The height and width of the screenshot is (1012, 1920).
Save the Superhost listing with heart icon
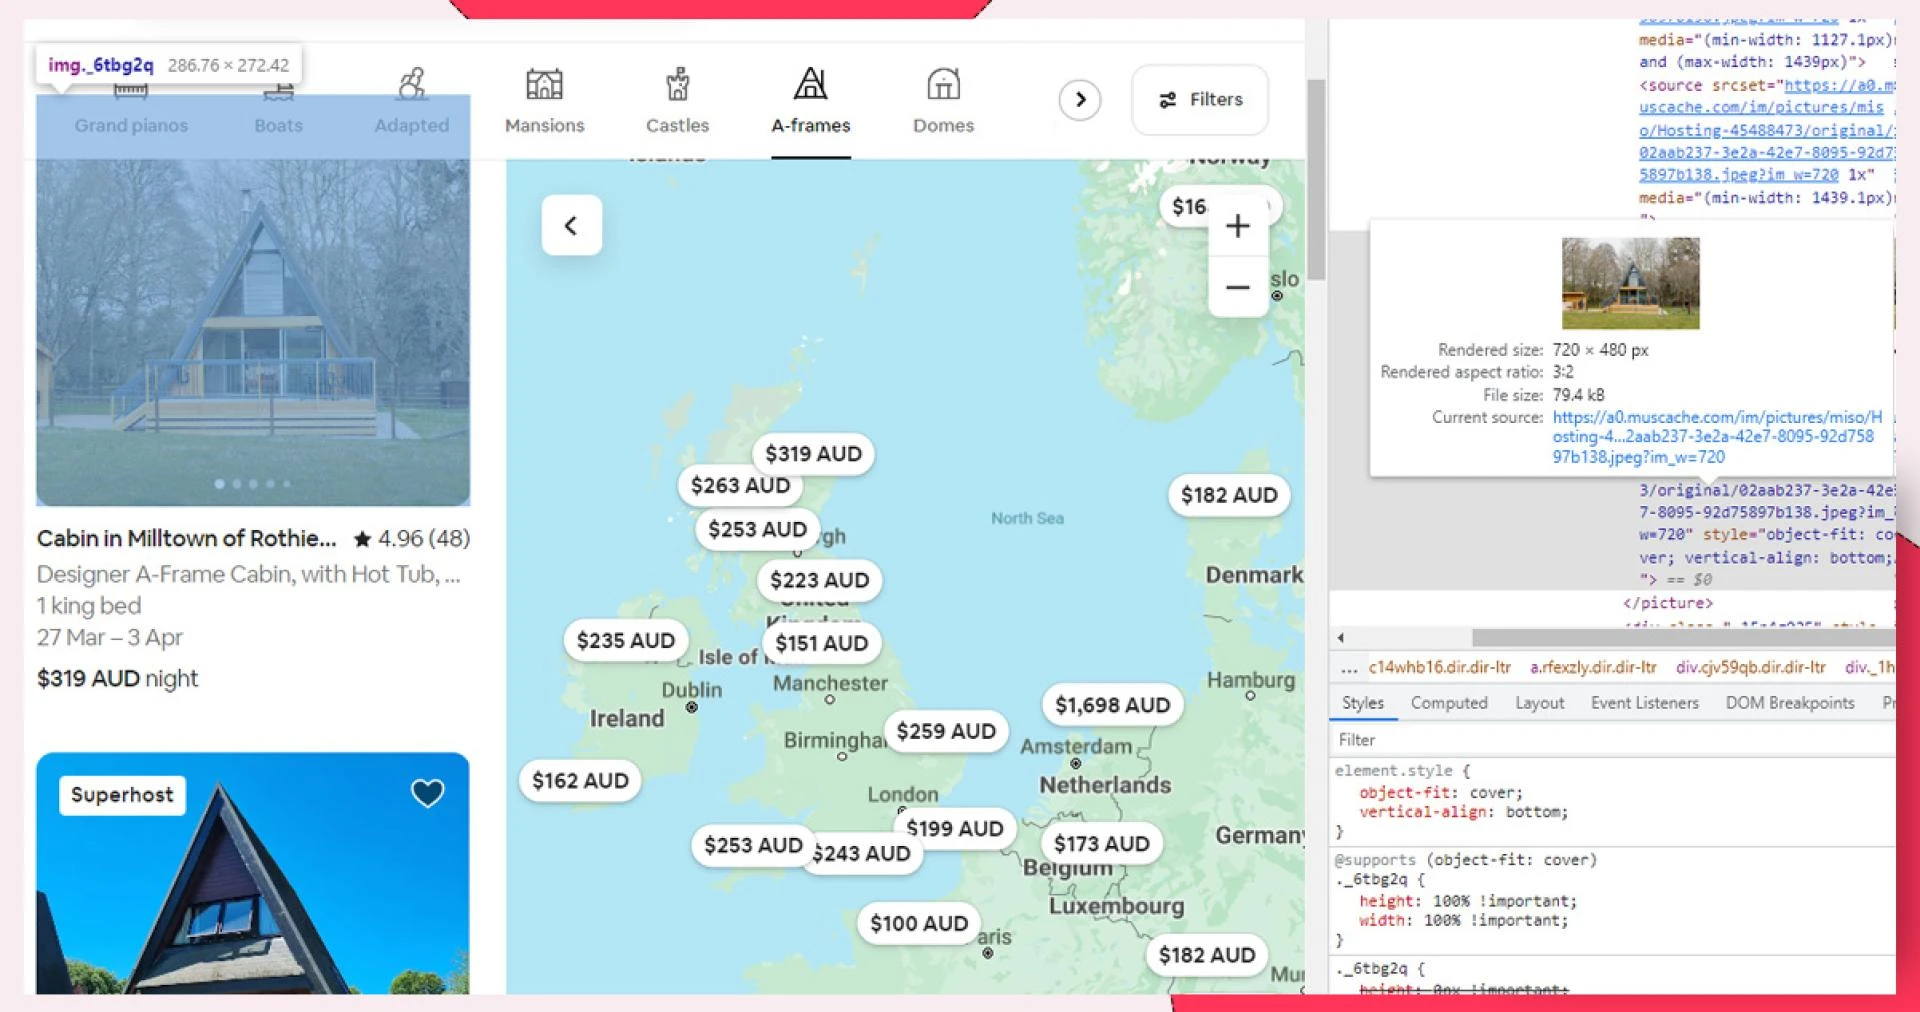(428, 793)
